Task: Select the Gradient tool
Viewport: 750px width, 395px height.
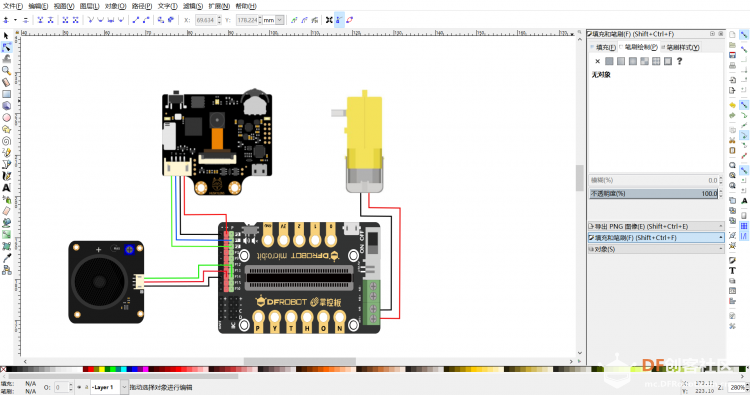Action: 6,234
